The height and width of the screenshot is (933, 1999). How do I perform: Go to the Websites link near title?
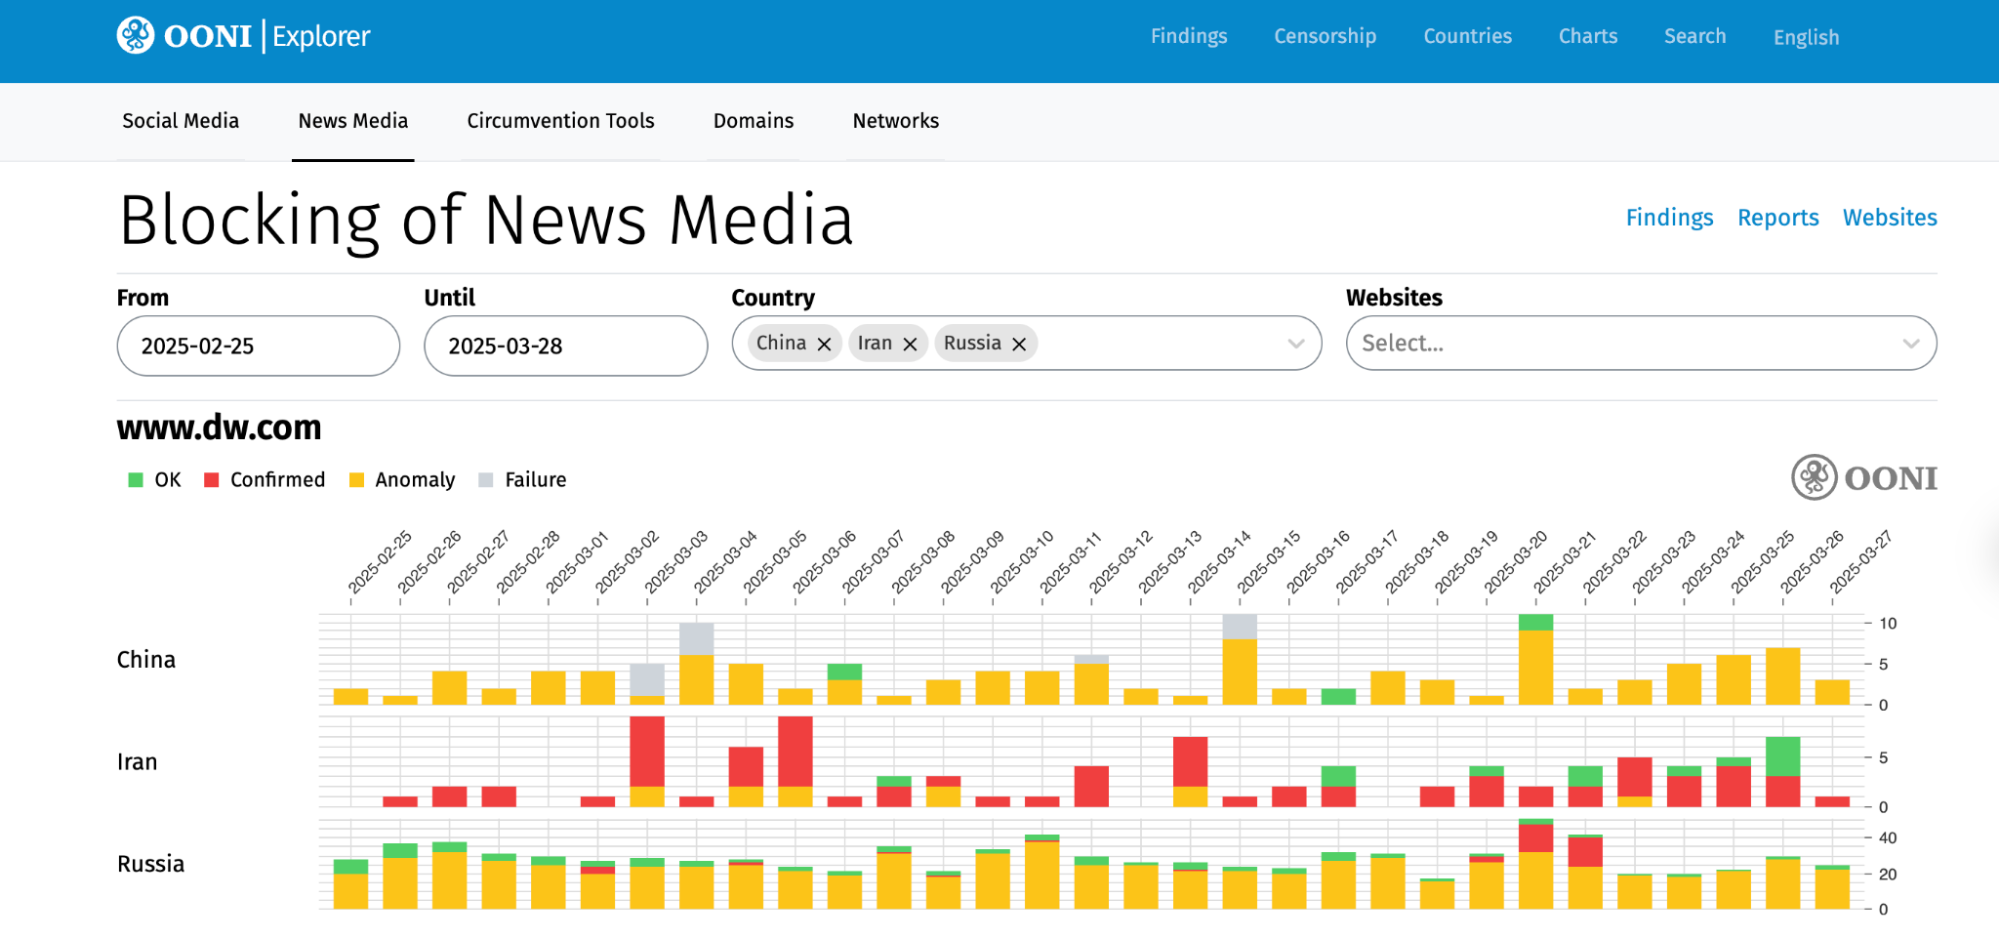point(1889,218)
